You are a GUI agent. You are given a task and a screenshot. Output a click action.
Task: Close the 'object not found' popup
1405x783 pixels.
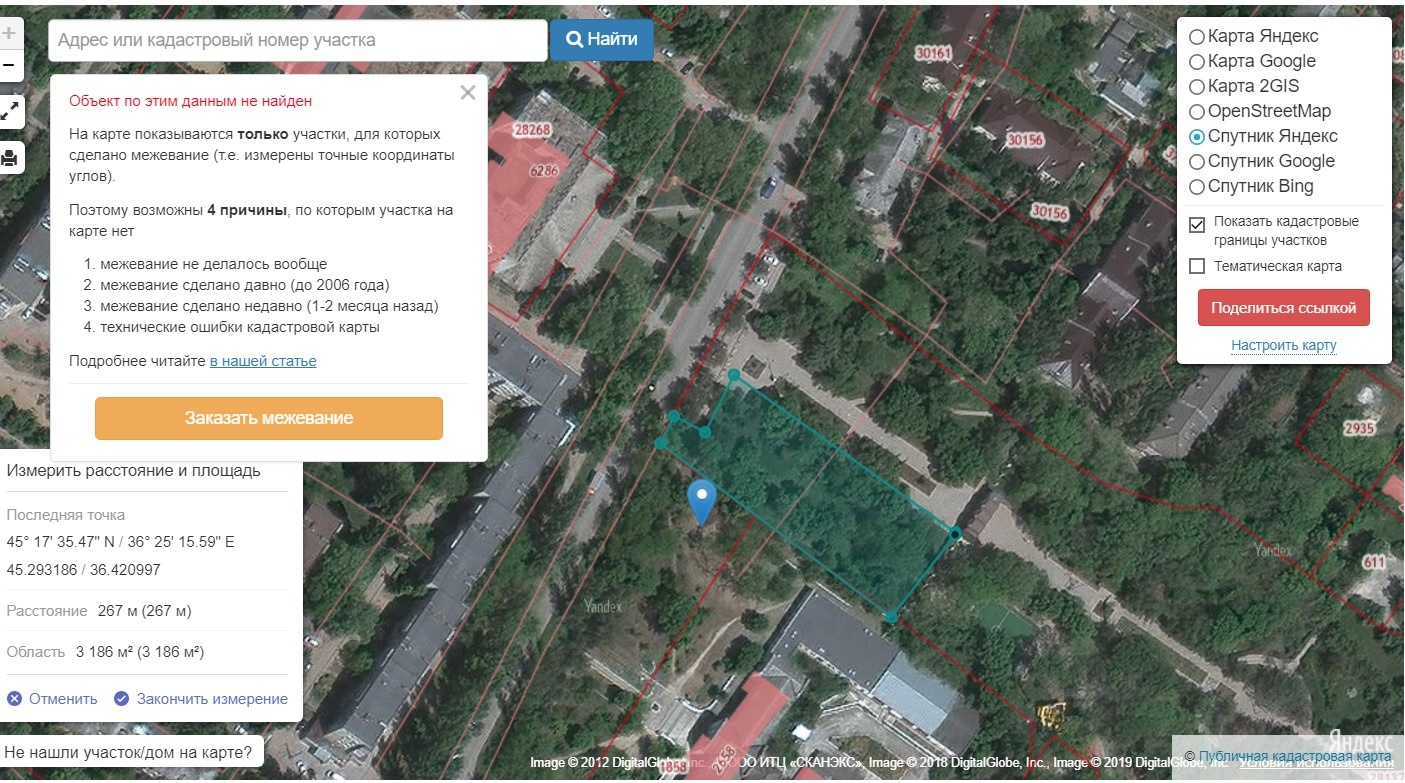pyautogui.click(x=467, y=93)
